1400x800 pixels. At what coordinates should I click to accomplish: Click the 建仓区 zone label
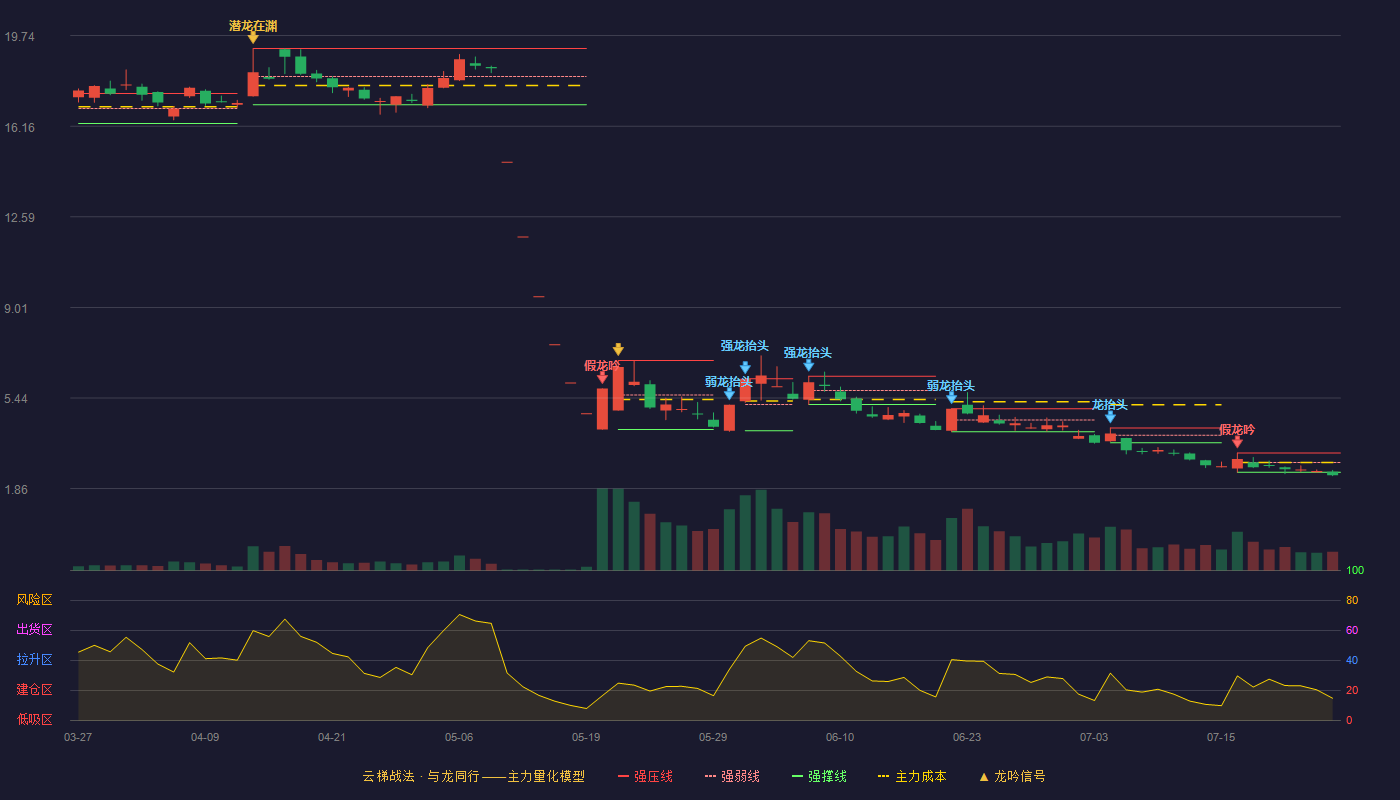coord(34,690)
